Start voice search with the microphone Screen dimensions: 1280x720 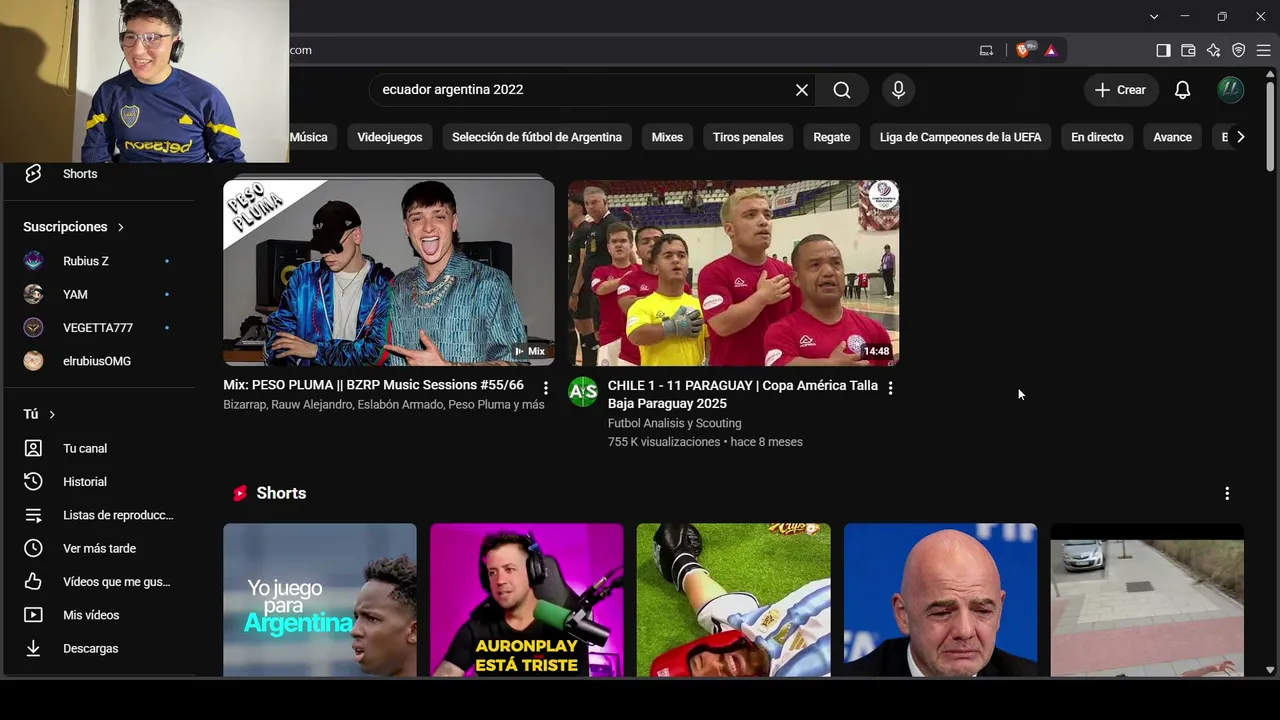898,90
